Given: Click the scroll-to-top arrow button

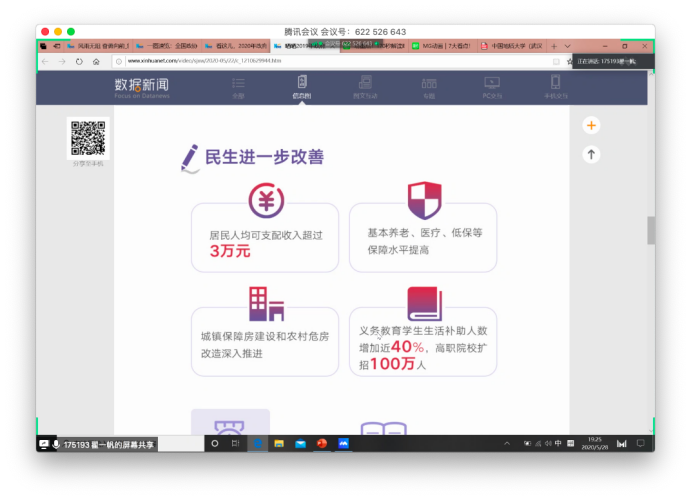Looking at the screenshot, I should (591, 154).
